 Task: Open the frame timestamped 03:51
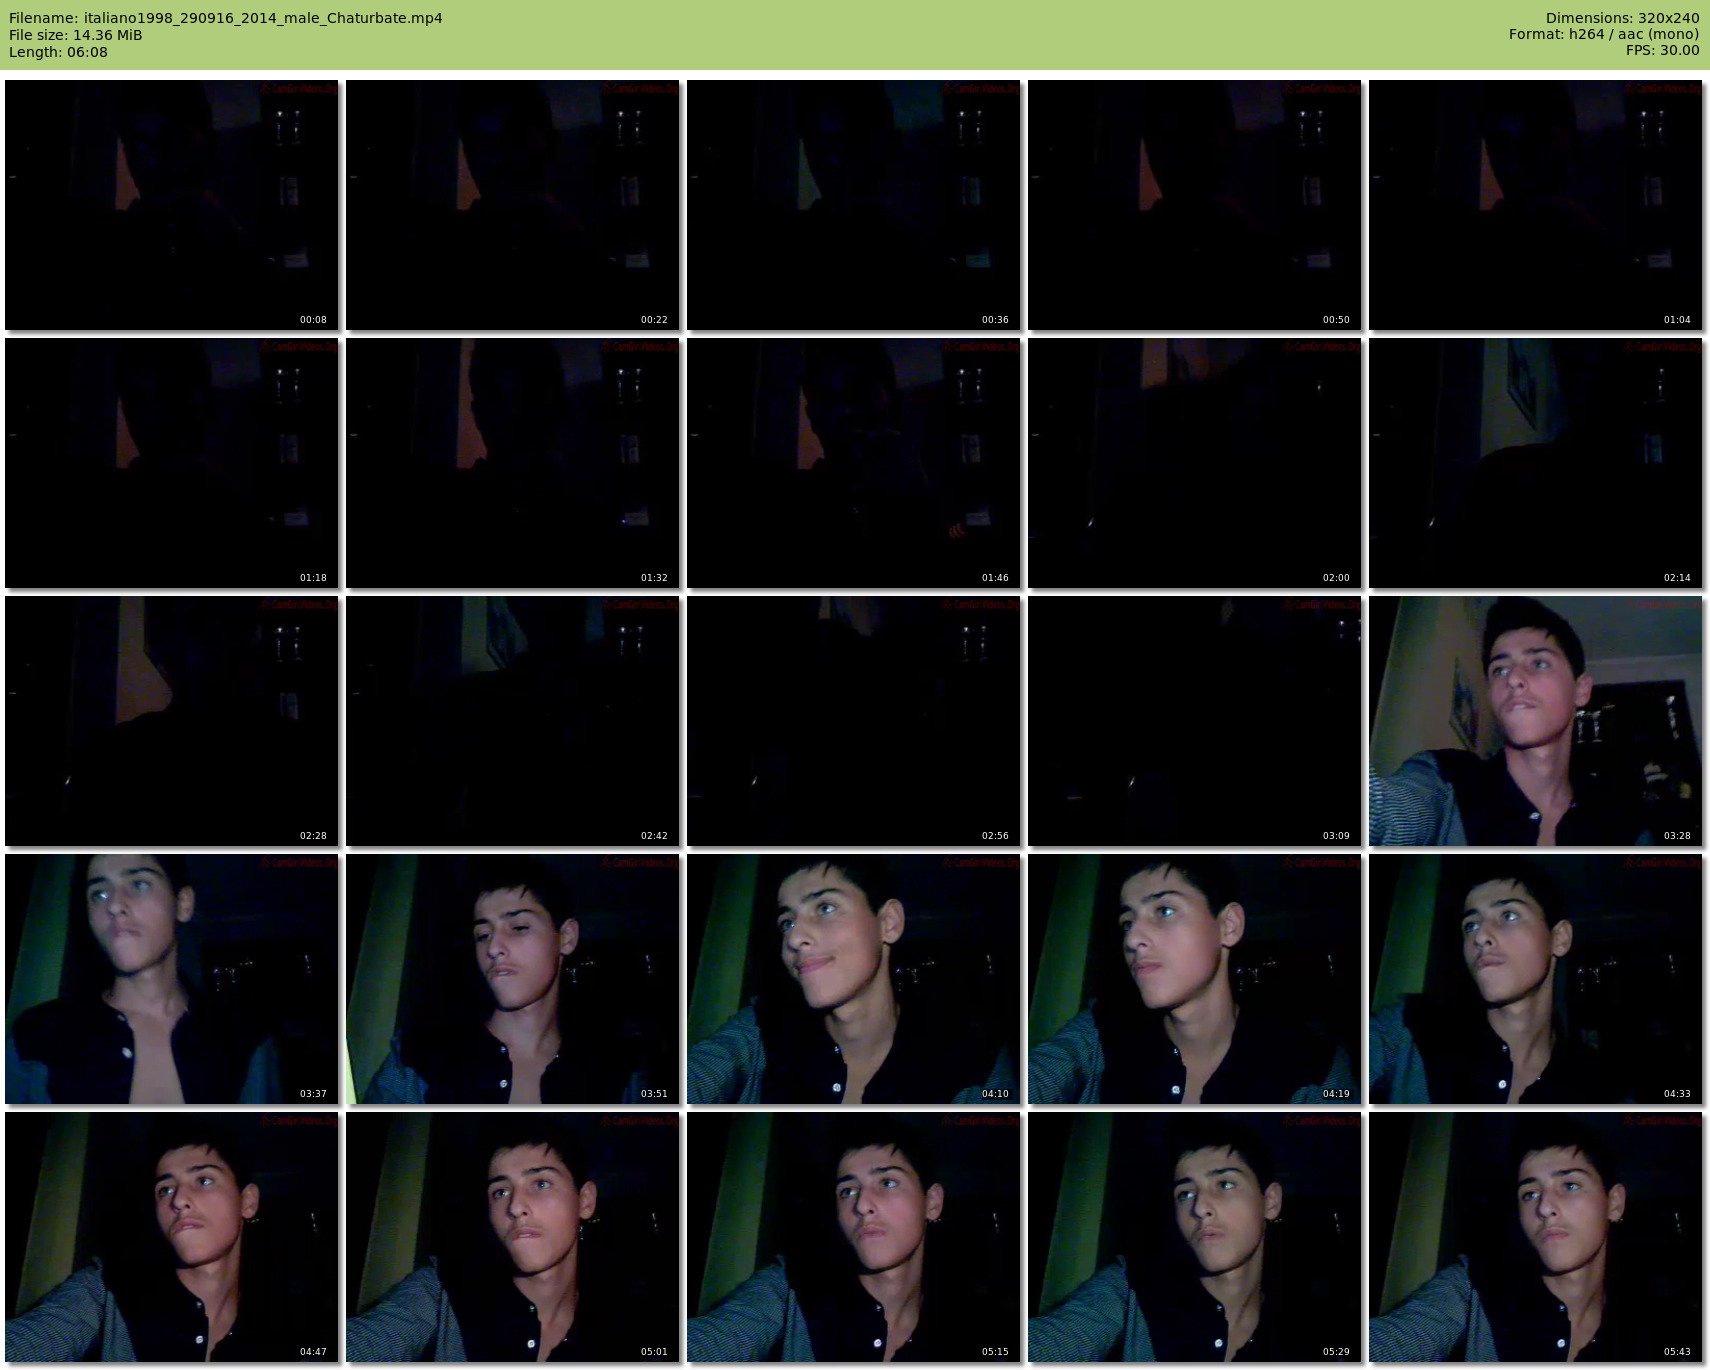click(x=513, y=979)
